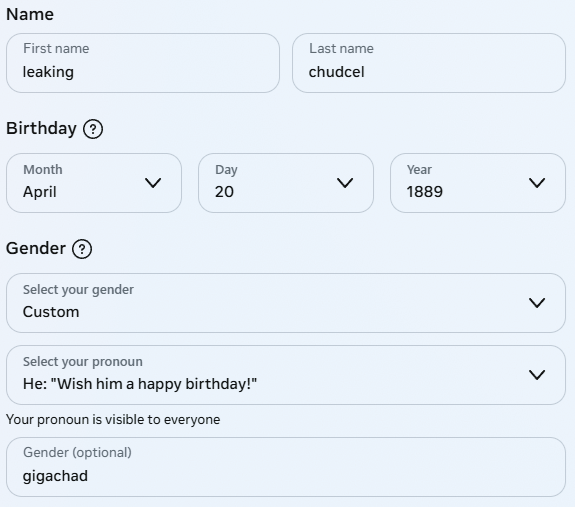Click the Birthday section heading text
Screen dimensions: 575x507
point(41,129)
